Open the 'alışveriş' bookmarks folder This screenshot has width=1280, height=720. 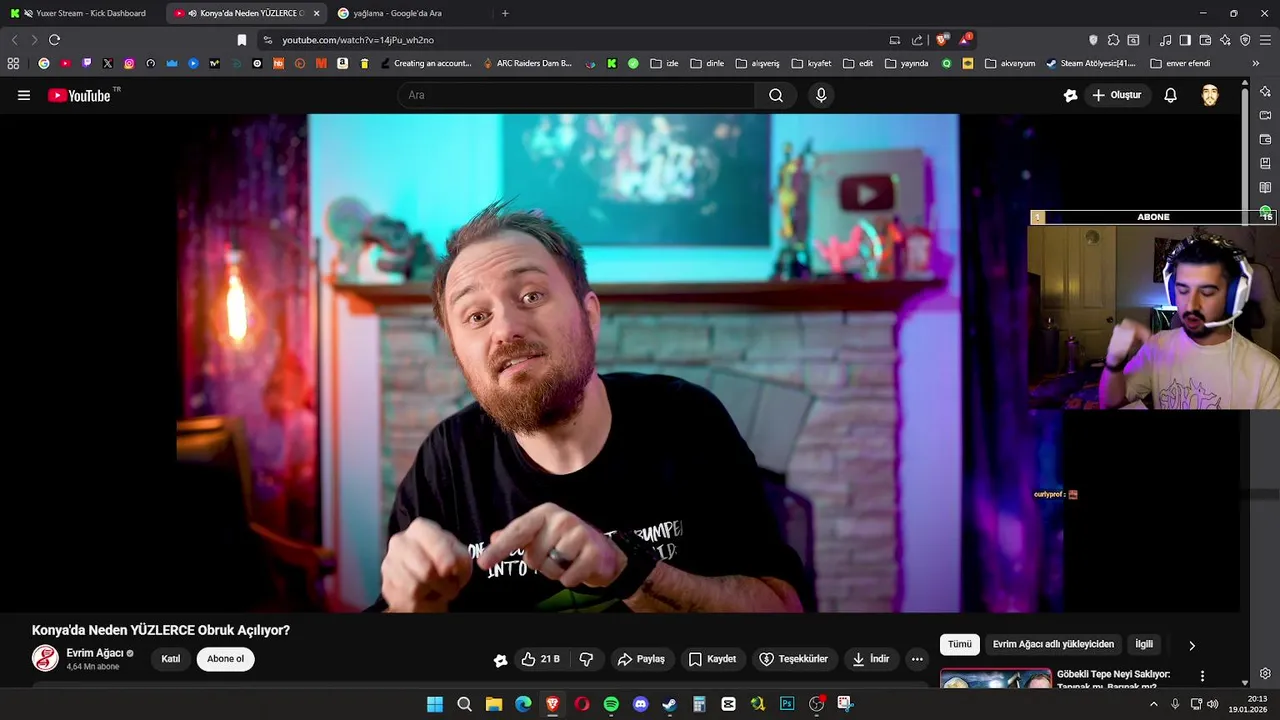[758, 63]
